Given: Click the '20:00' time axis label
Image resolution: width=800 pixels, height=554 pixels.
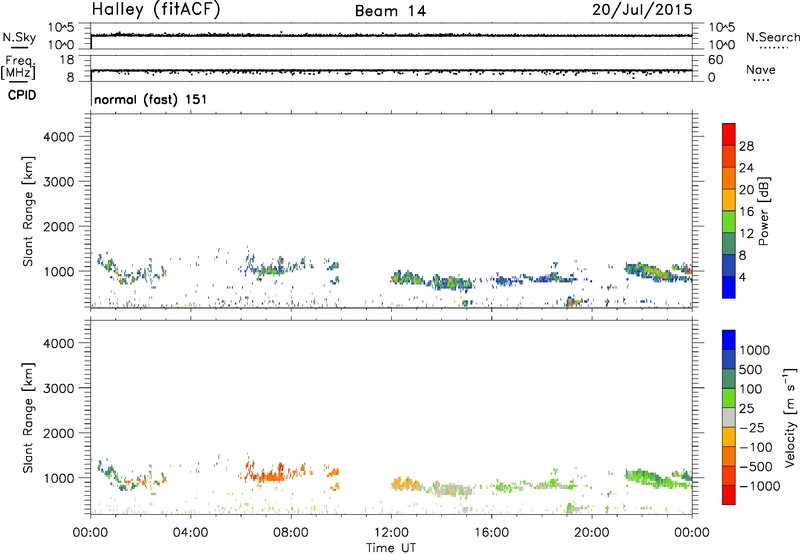Looking at the screenshot, I should 592,533.
